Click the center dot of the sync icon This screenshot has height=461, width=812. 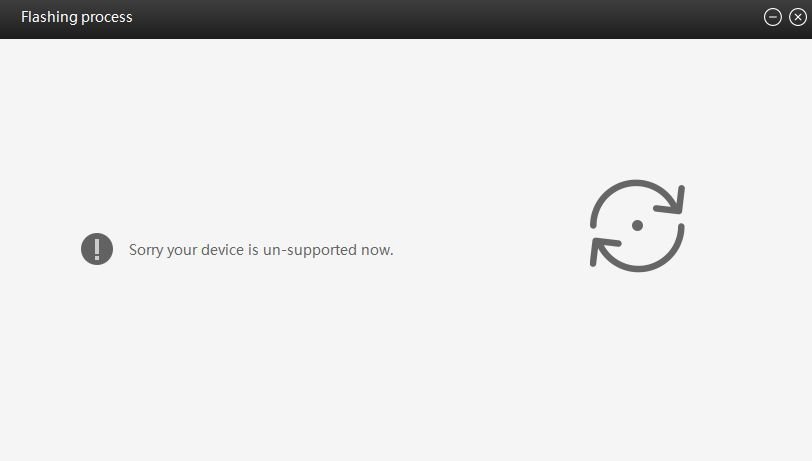tap(637, 225)
